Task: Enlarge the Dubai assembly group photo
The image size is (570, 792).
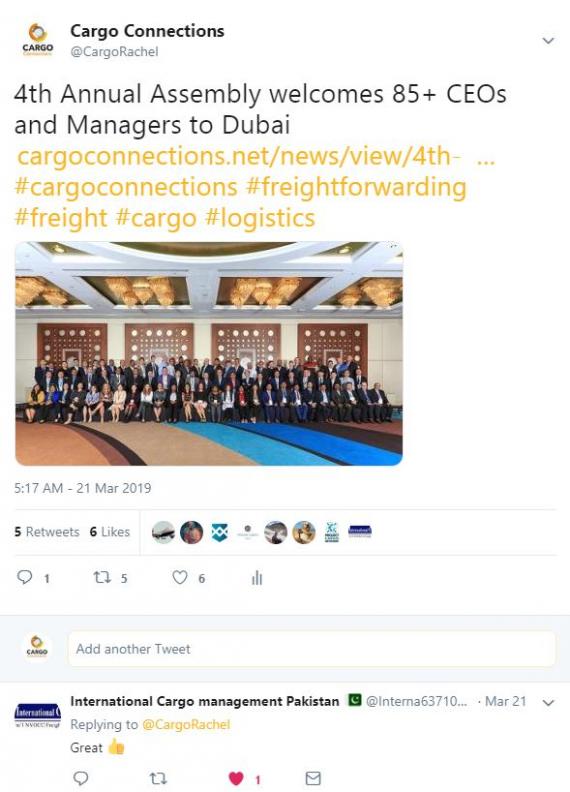Action: [x=209, y=354]
